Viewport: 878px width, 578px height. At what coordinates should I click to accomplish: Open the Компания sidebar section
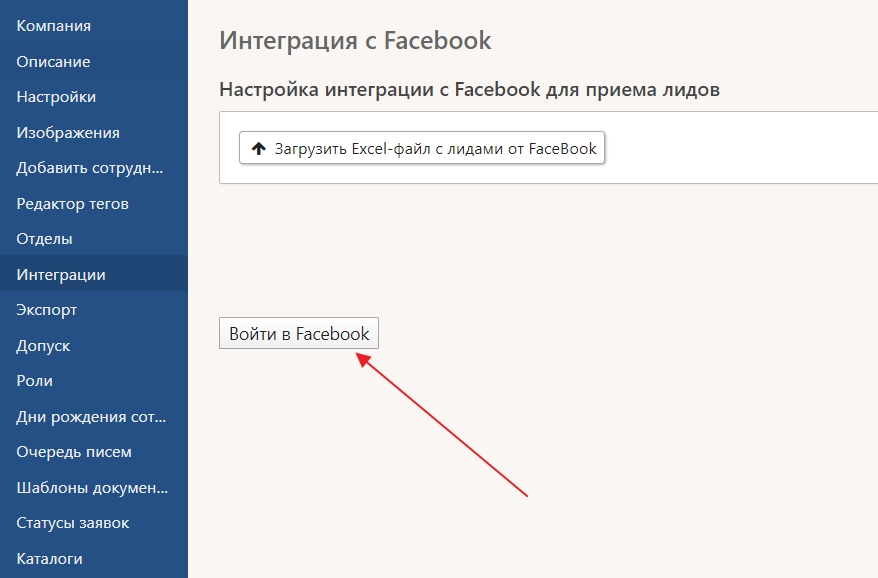tap(54, 26)
